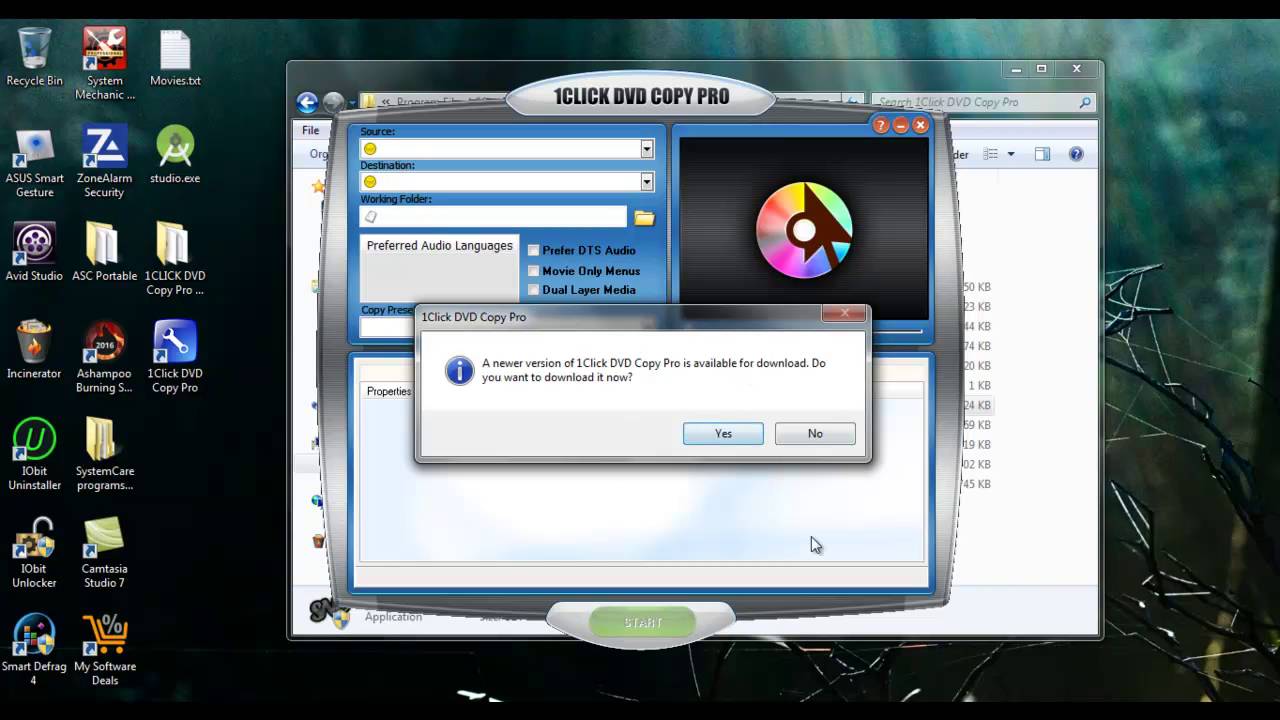Image resolution: width=1280 pixels, height=720 pixels.
Task: Click the Application label in Explorer details pane
Action: (393, 617)
